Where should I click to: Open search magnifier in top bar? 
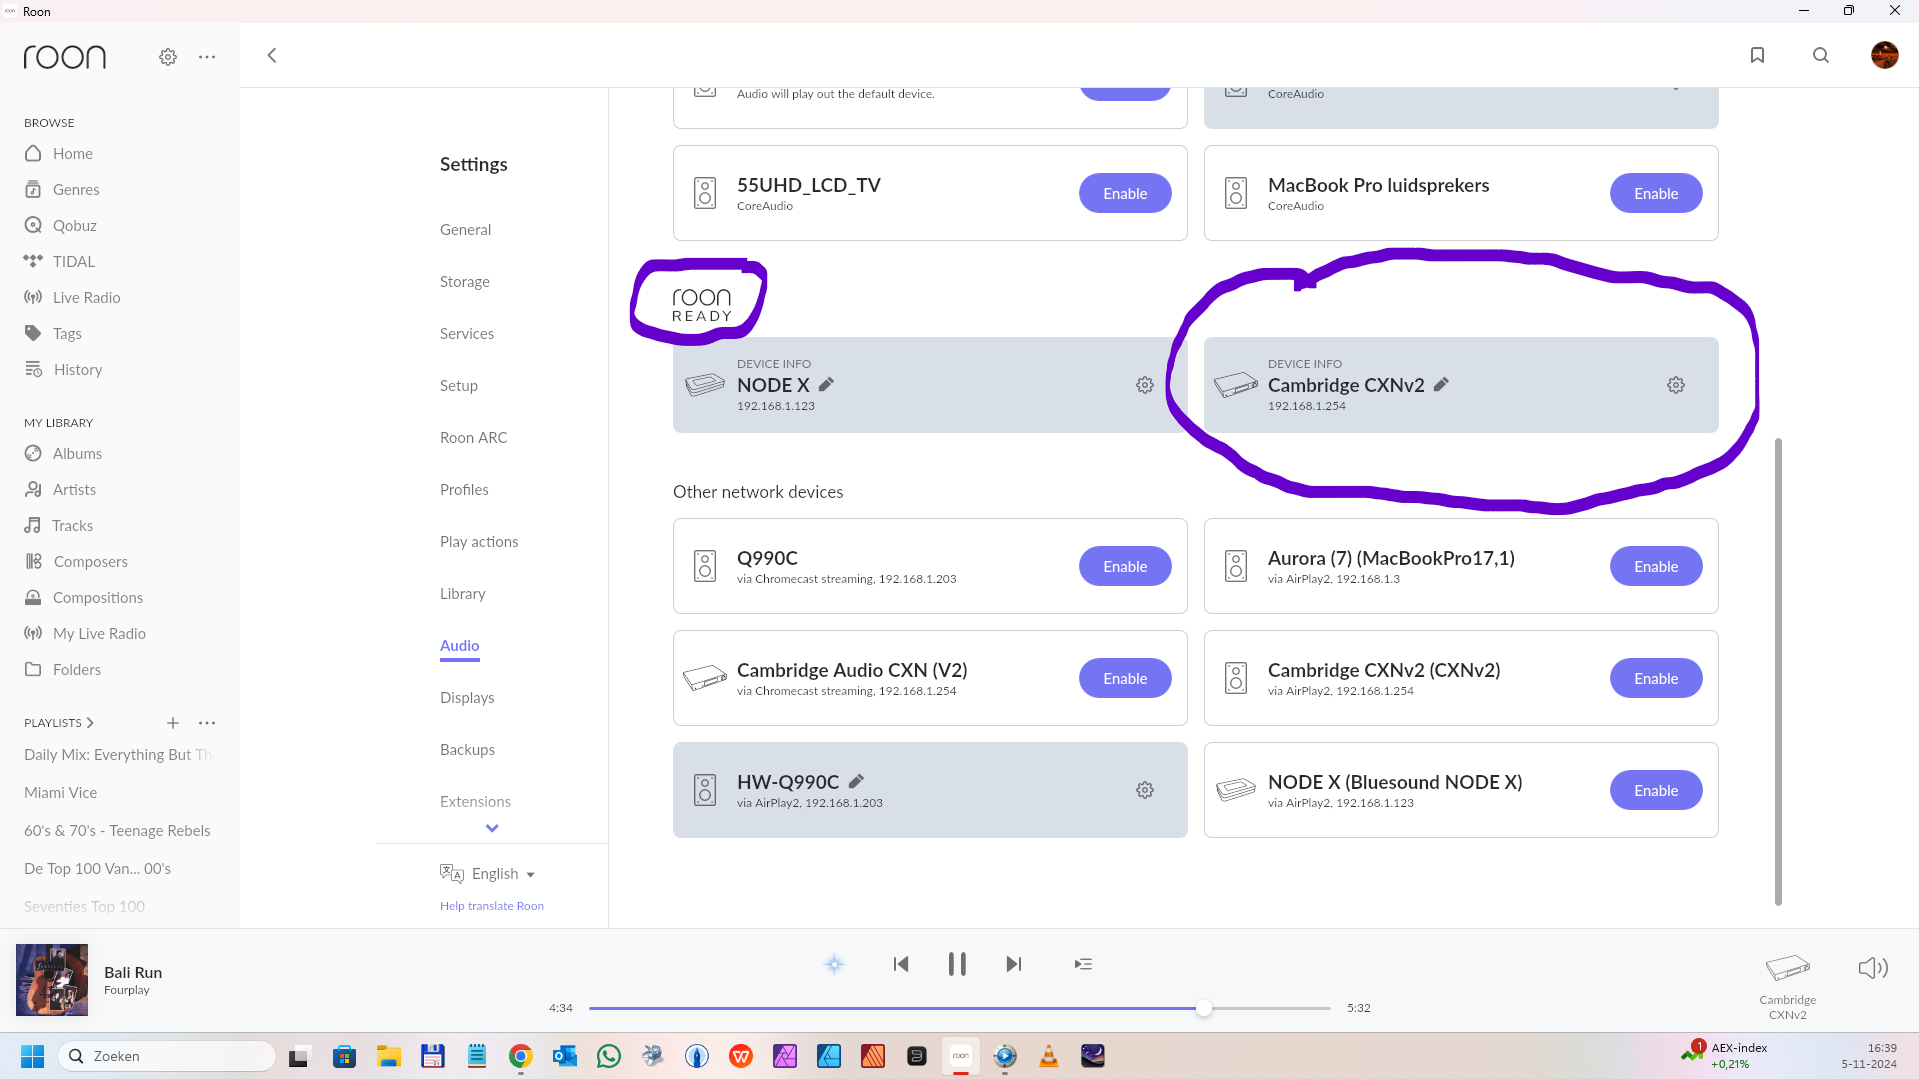pyautogui.click(x=1821, y=55)
